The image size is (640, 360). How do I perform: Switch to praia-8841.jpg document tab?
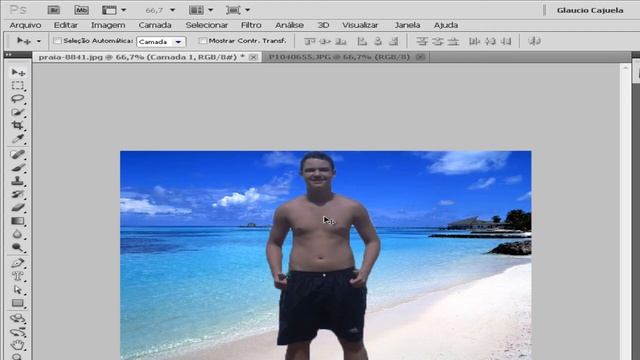coord(141,57)
